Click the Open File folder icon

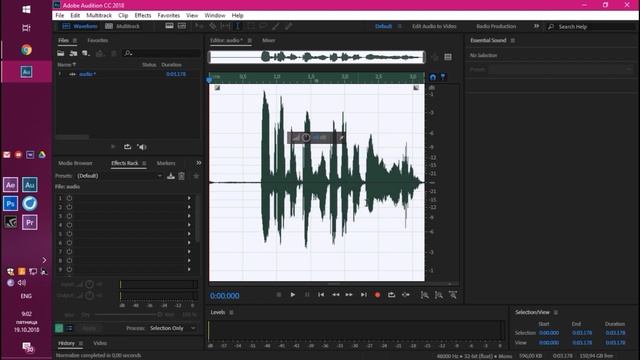[61, 53]
